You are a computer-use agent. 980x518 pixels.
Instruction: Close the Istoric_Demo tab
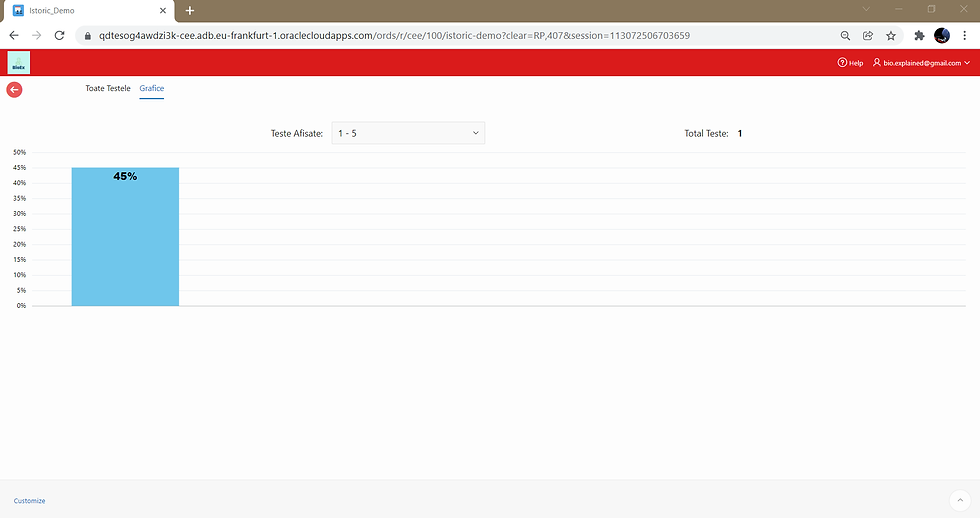162,11
